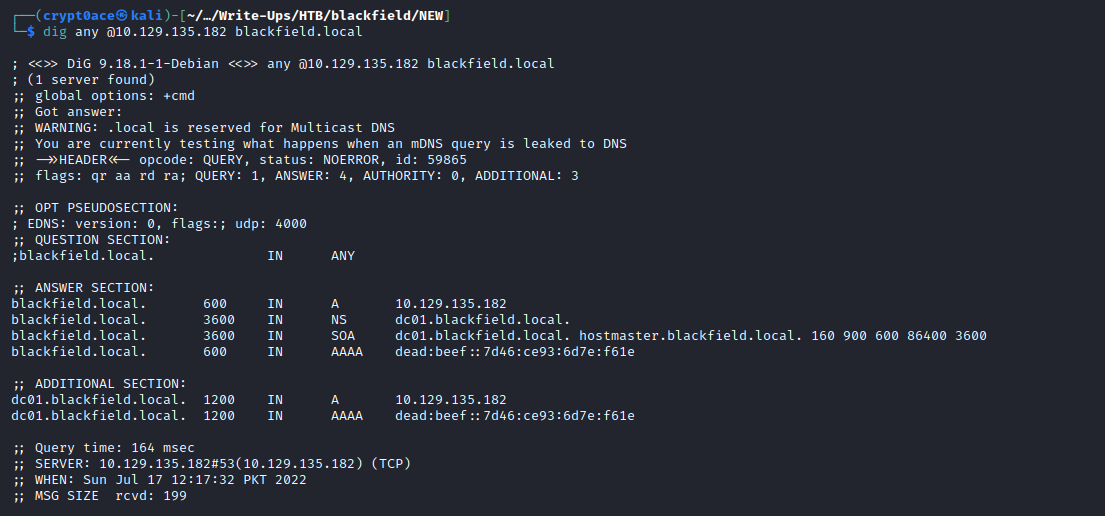Click the AAAA address in the answer section
The height and width of the screenshot is (516, 1105).
[515, 351]
